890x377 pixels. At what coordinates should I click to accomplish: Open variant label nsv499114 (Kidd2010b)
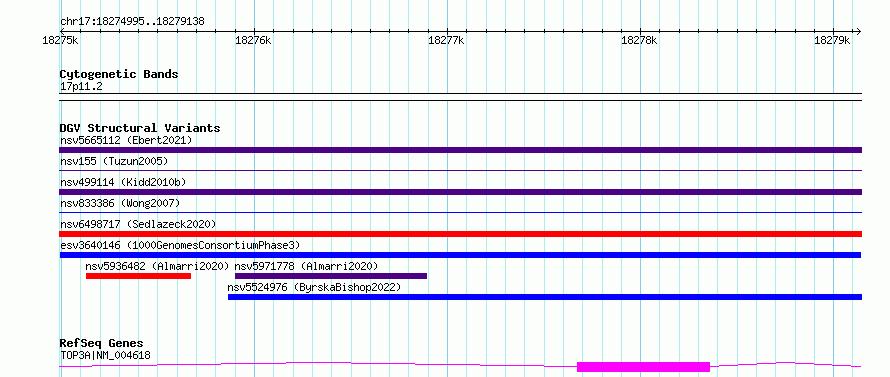pyautogui.click(x=123, y=182)
